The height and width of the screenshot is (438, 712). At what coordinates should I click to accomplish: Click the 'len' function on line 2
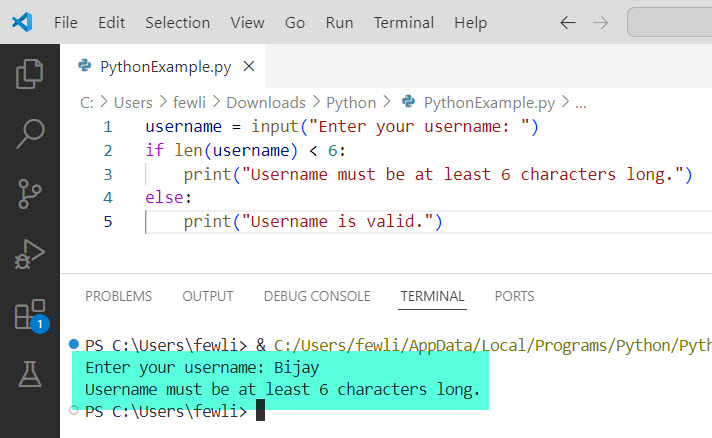pyautogui.click(x=188, y=150)
